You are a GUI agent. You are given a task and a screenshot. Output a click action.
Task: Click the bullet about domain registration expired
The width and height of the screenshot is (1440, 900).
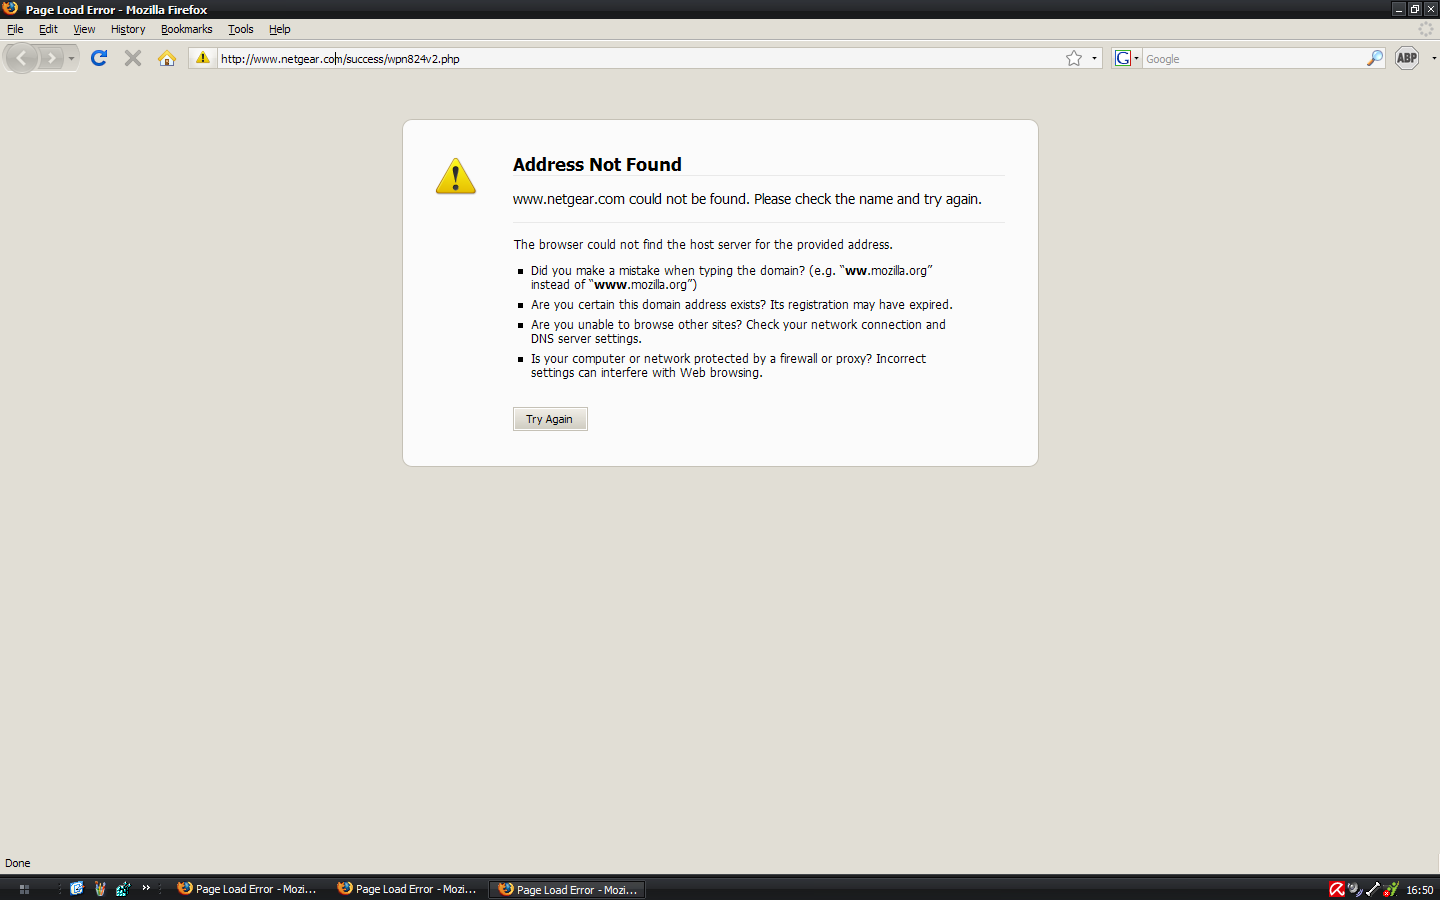(x=741, y=305)
